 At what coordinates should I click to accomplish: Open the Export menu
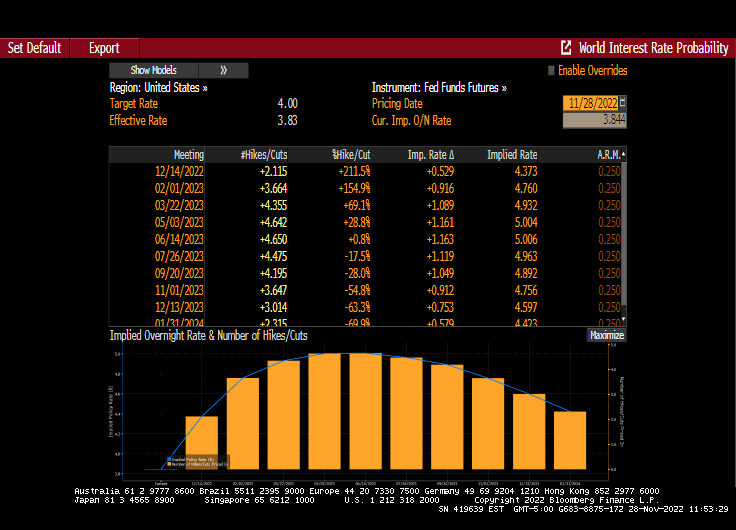tap(104, 48)
